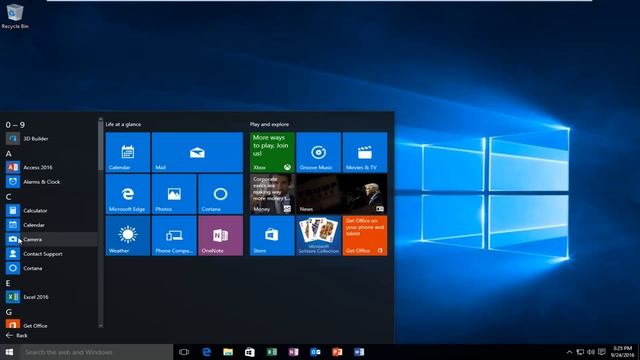640x360 pixels.
Task: Open Edge from the taskbar
Action: [x=207, y=352]
